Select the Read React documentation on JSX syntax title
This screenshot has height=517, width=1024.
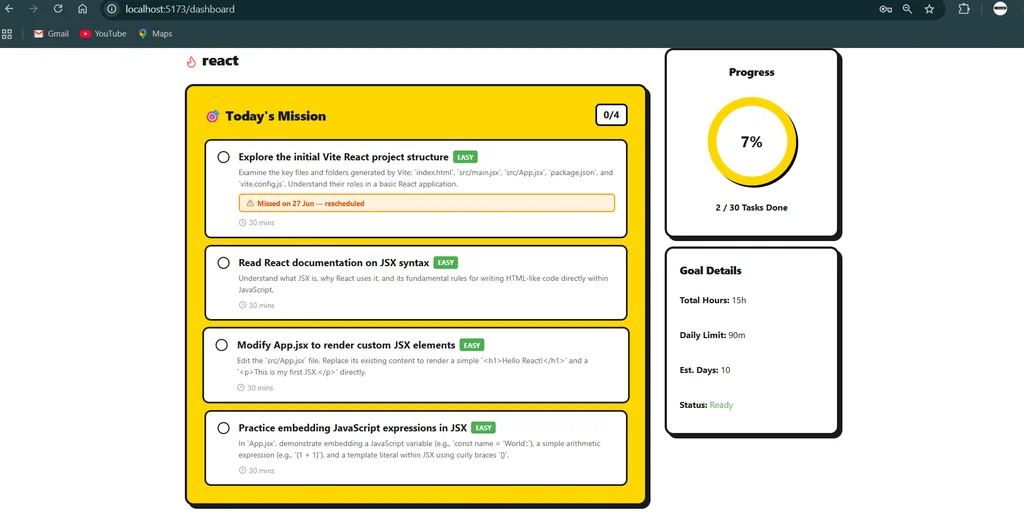(334, 262)
